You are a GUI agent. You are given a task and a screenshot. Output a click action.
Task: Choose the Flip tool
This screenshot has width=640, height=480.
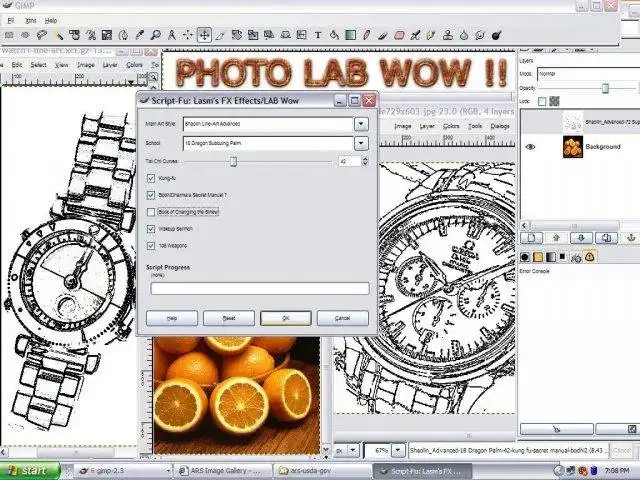[x=302, y=36]
